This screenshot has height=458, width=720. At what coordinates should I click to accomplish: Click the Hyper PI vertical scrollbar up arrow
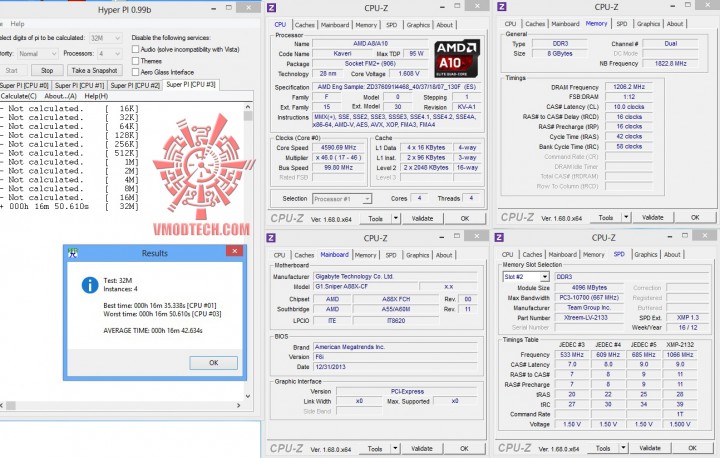(x=248, y=107)
